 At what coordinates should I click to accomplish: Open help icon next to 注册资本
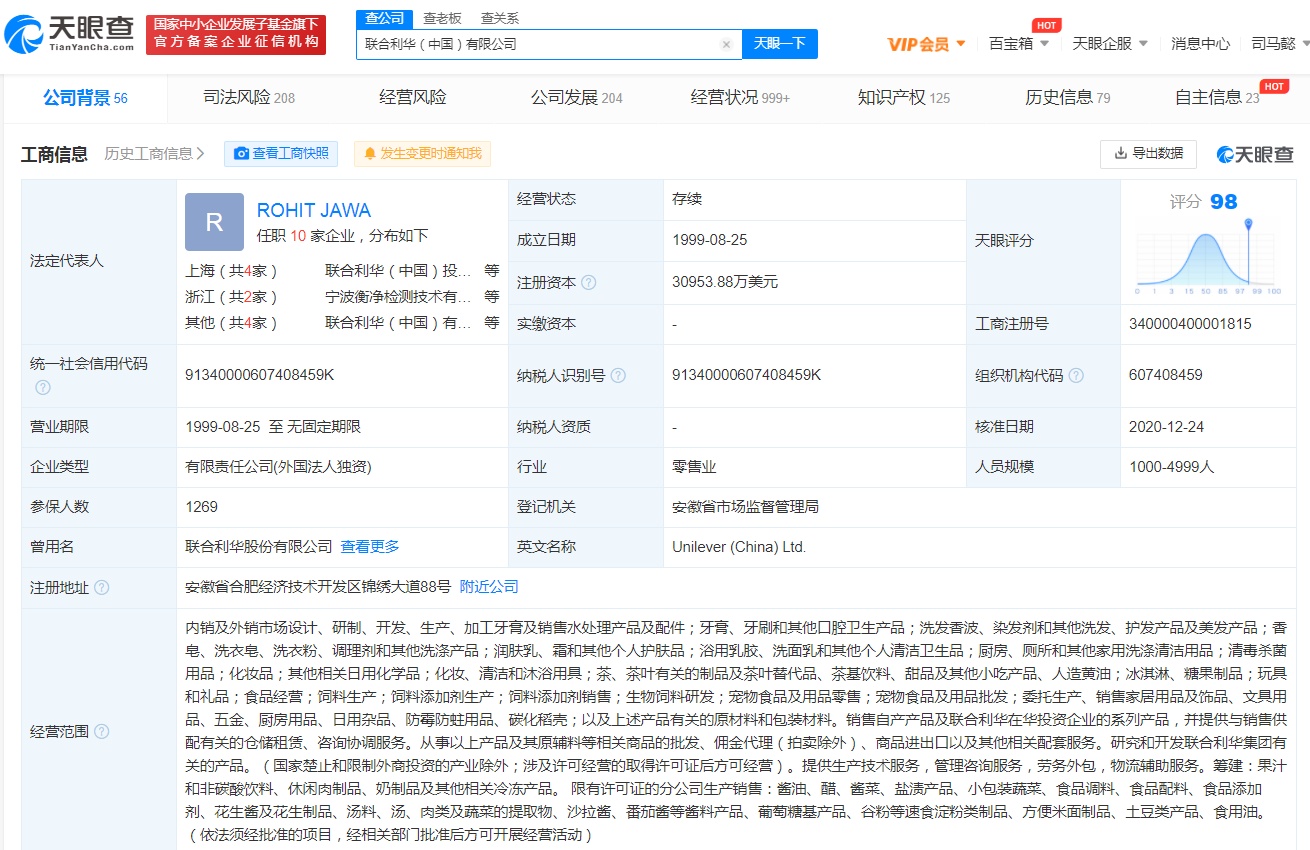coord(589,283)
